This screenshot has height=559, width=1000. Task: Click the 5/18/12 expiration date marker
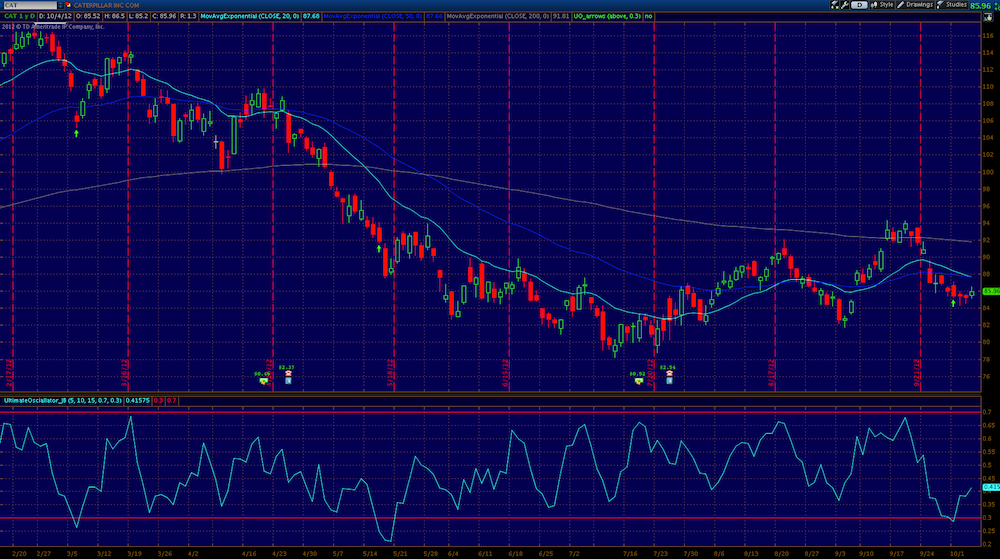[x=390, y=374]
